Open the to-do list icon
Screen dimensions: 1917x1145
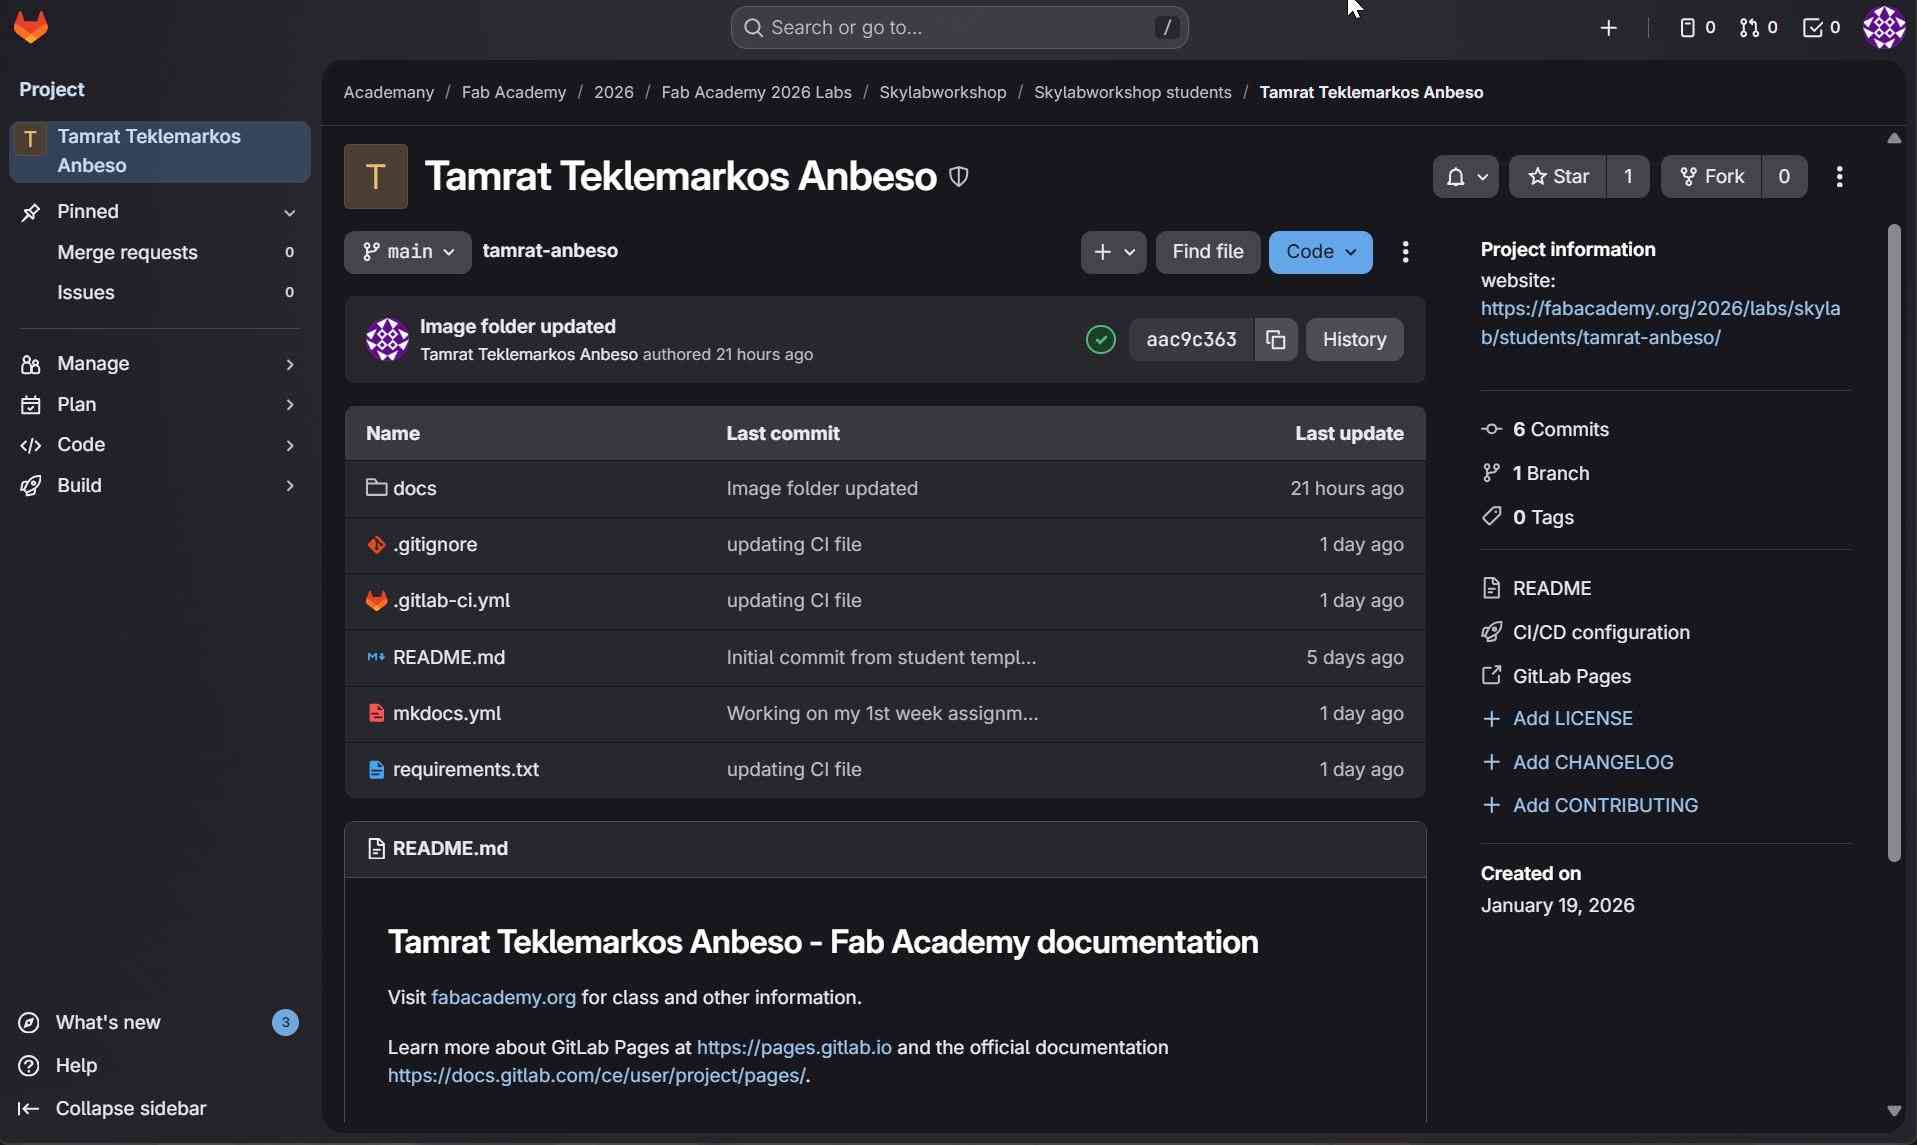[1820, 28]
